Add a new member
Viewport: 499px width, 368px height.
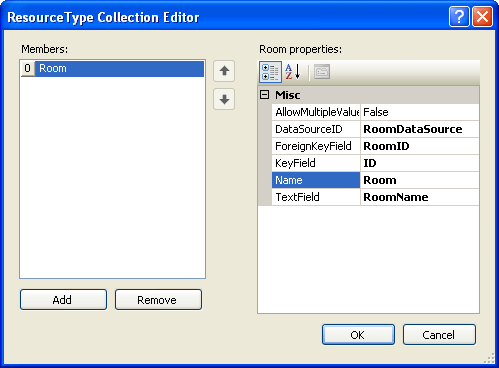point(63,300)
